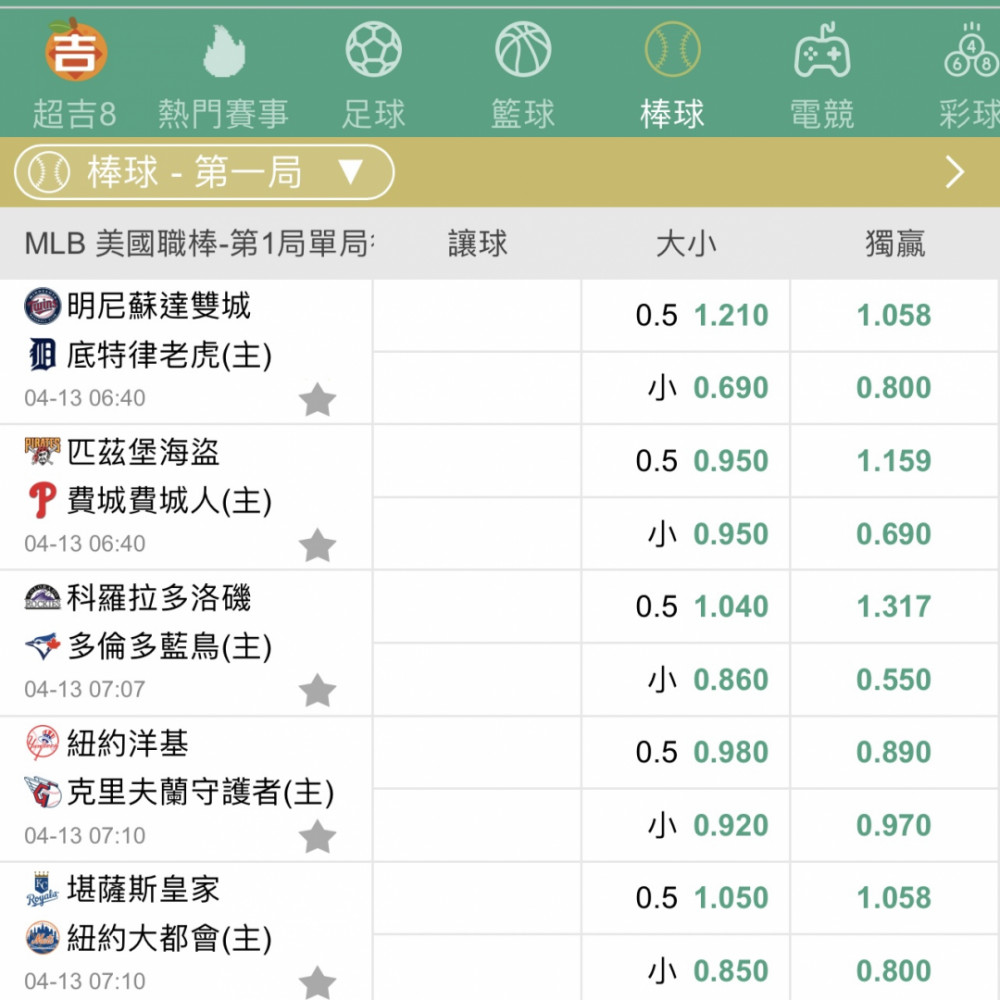This screenshot has width=1000, height=1000.
Task: Select the 籃球 tab label
Action: tap(523, 115)
